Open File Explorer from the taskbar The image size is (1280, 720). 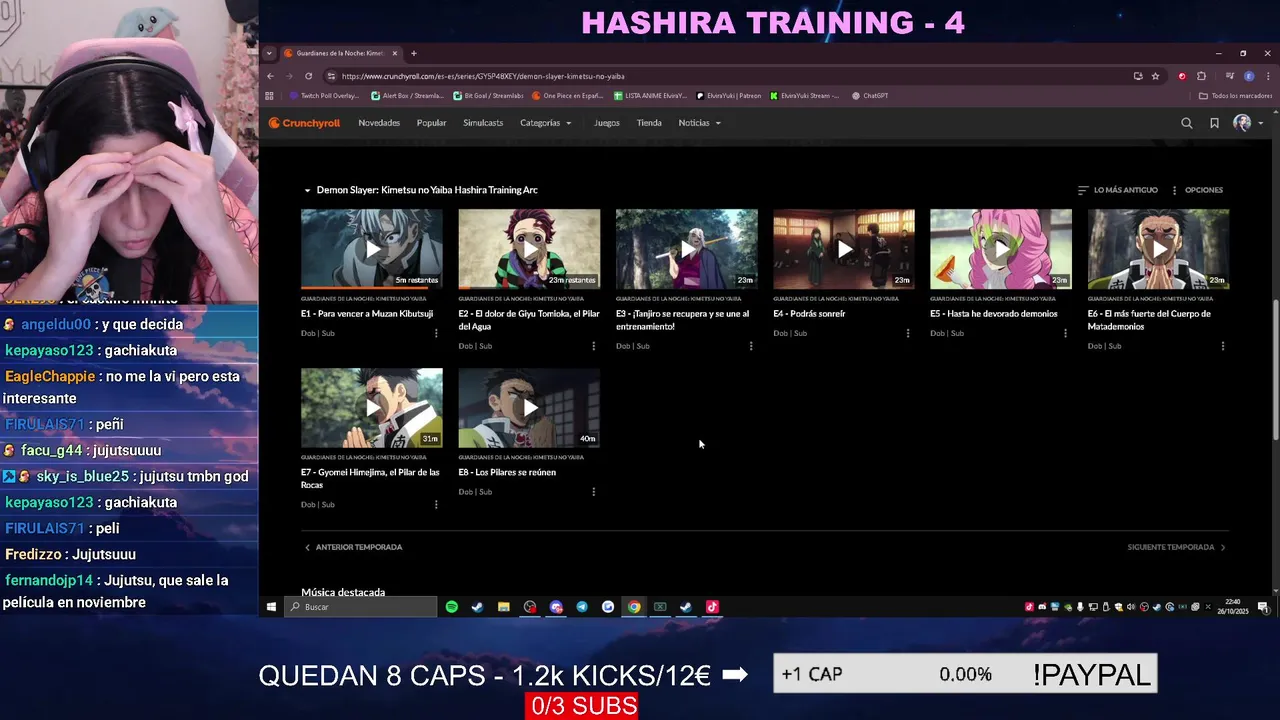point(504,607)
